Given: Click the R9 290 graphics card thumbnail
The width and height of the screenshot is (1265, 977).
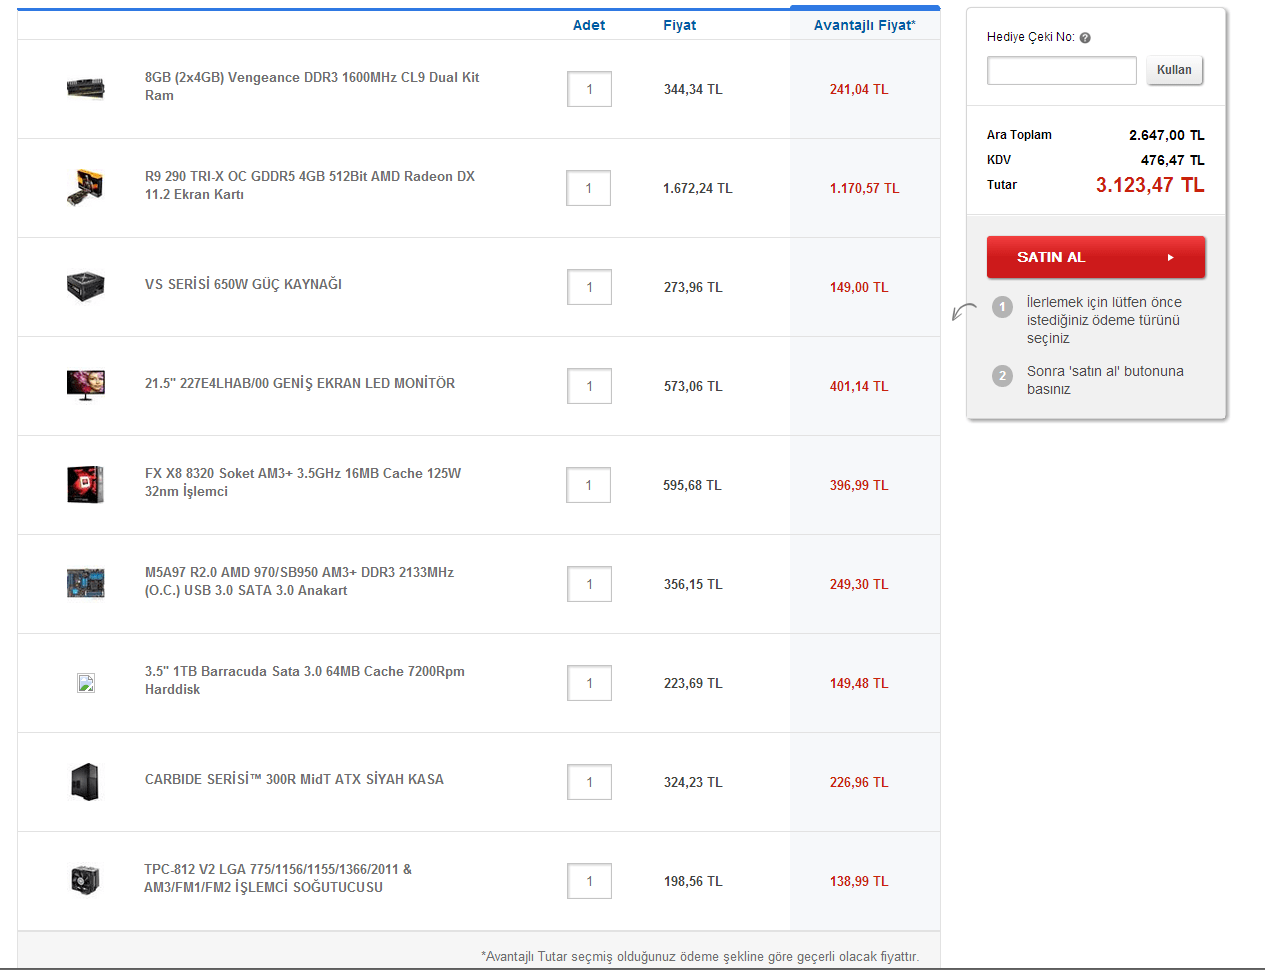Looking at the screenshot, I should (x=86, y=187).
